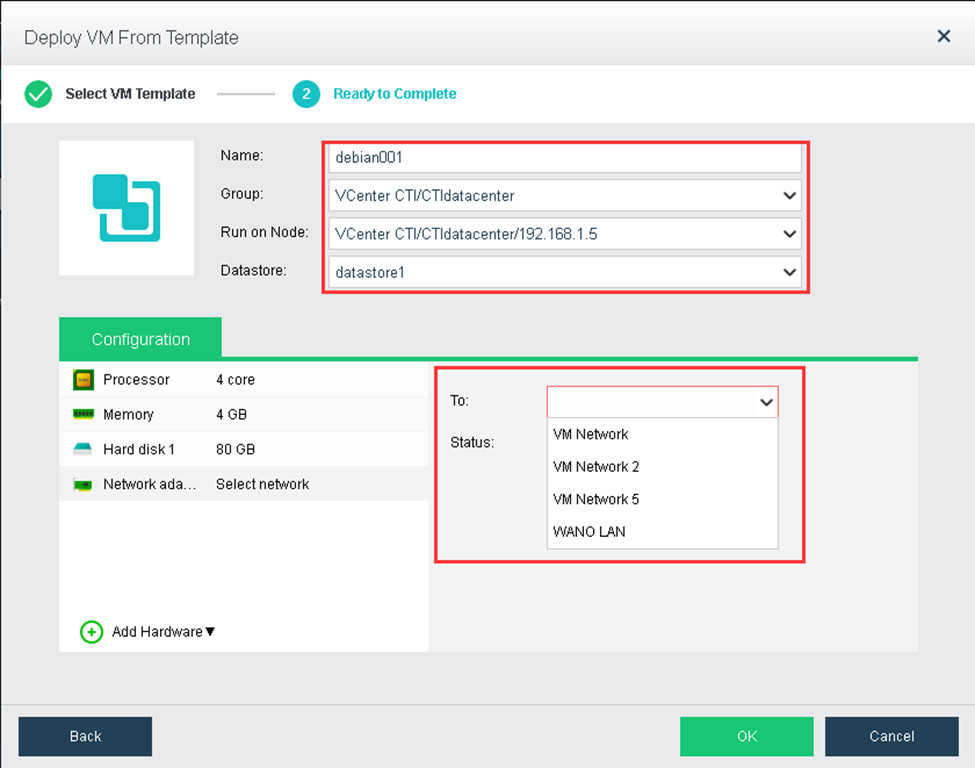This screenshot has width=975, height=768.
Task: Collapse the To network dropdown
Action: coord(766,402)
